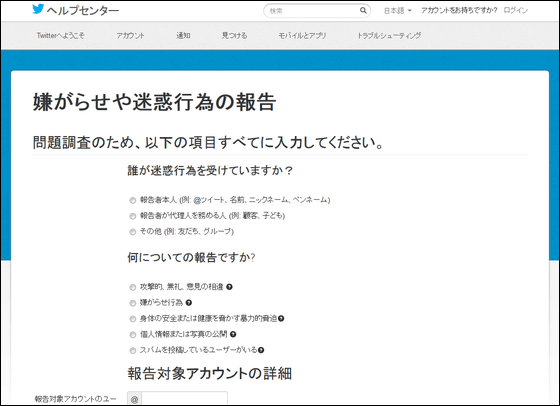Select radio 報告者本人
This screenshot has width=560, height=406.
pos(133,200)
